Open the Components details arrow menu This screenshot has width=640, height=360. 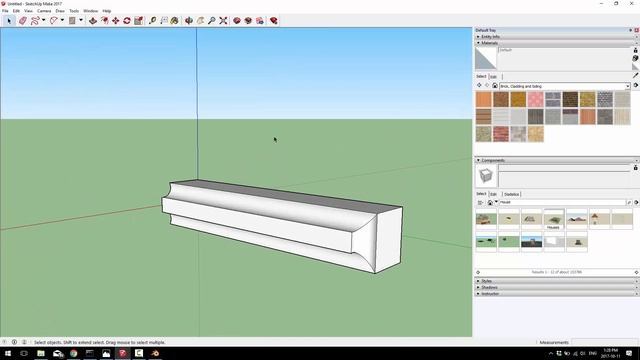click(x=636, y=202)
